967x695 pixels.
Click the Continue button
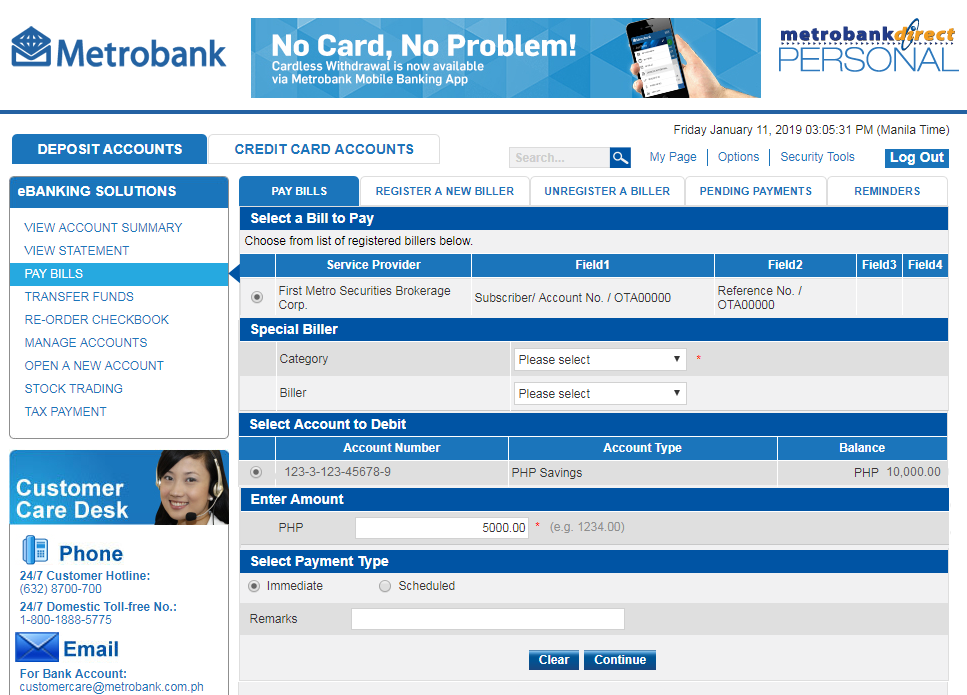[x=620, y=660]
